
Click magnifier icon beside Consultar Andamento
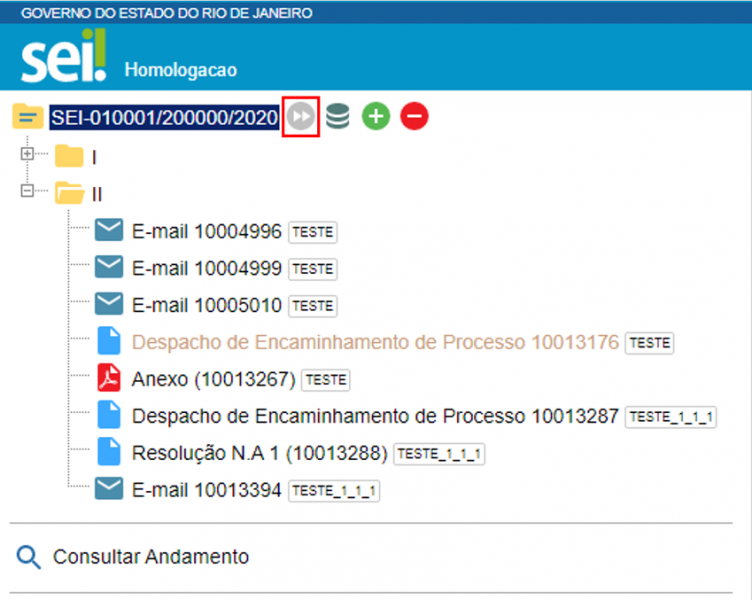click(29, 557)
